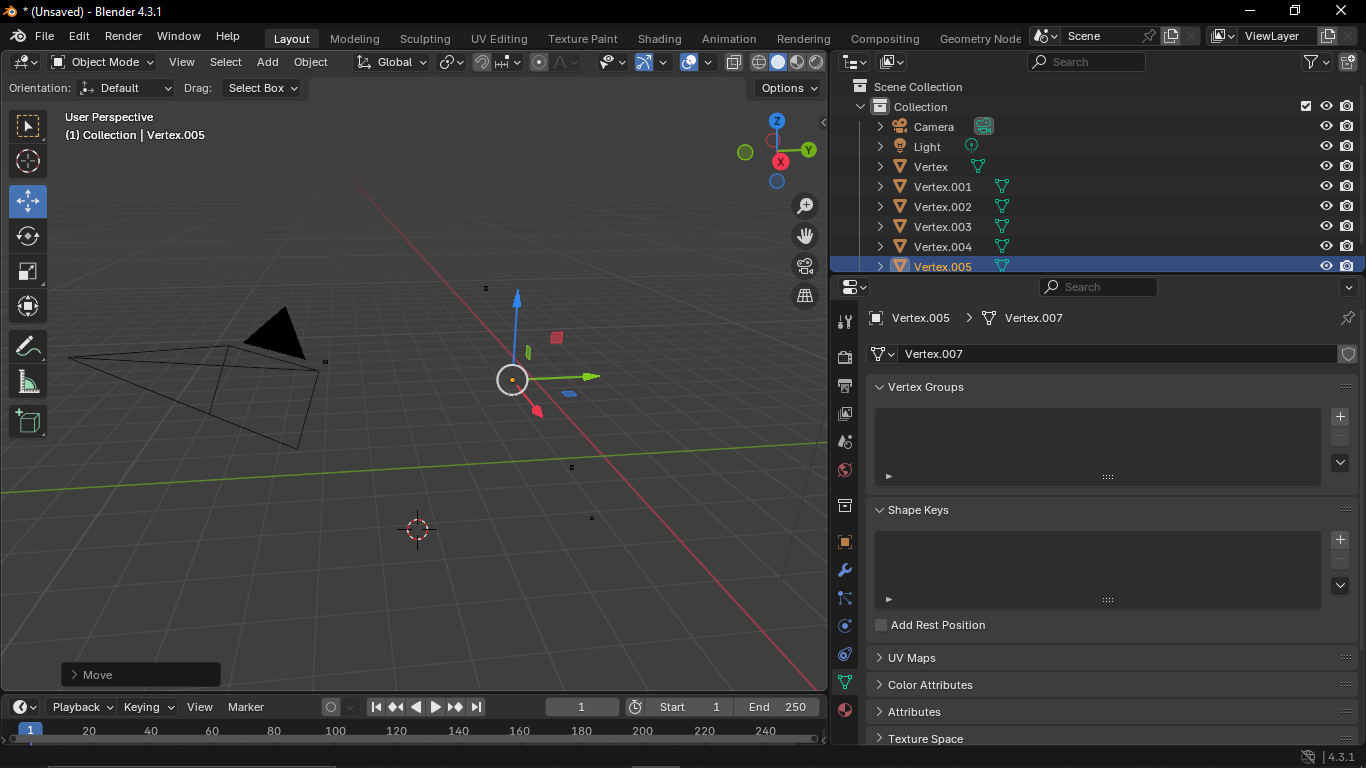
Task: Open Global transform orientation dropdown
Action: click(x=391, y=62)
